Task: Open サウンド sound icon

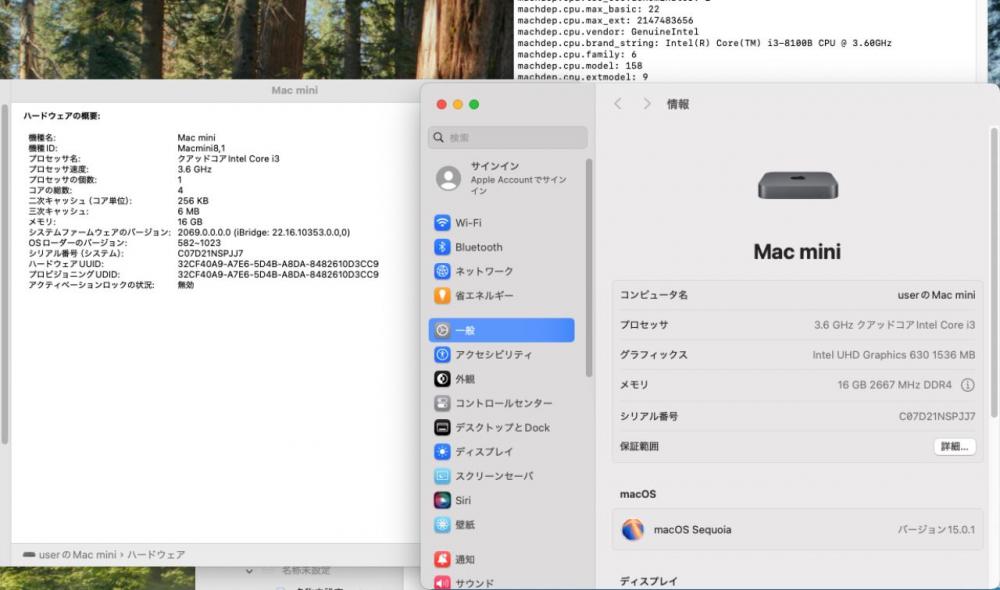Action: [442, 583]
